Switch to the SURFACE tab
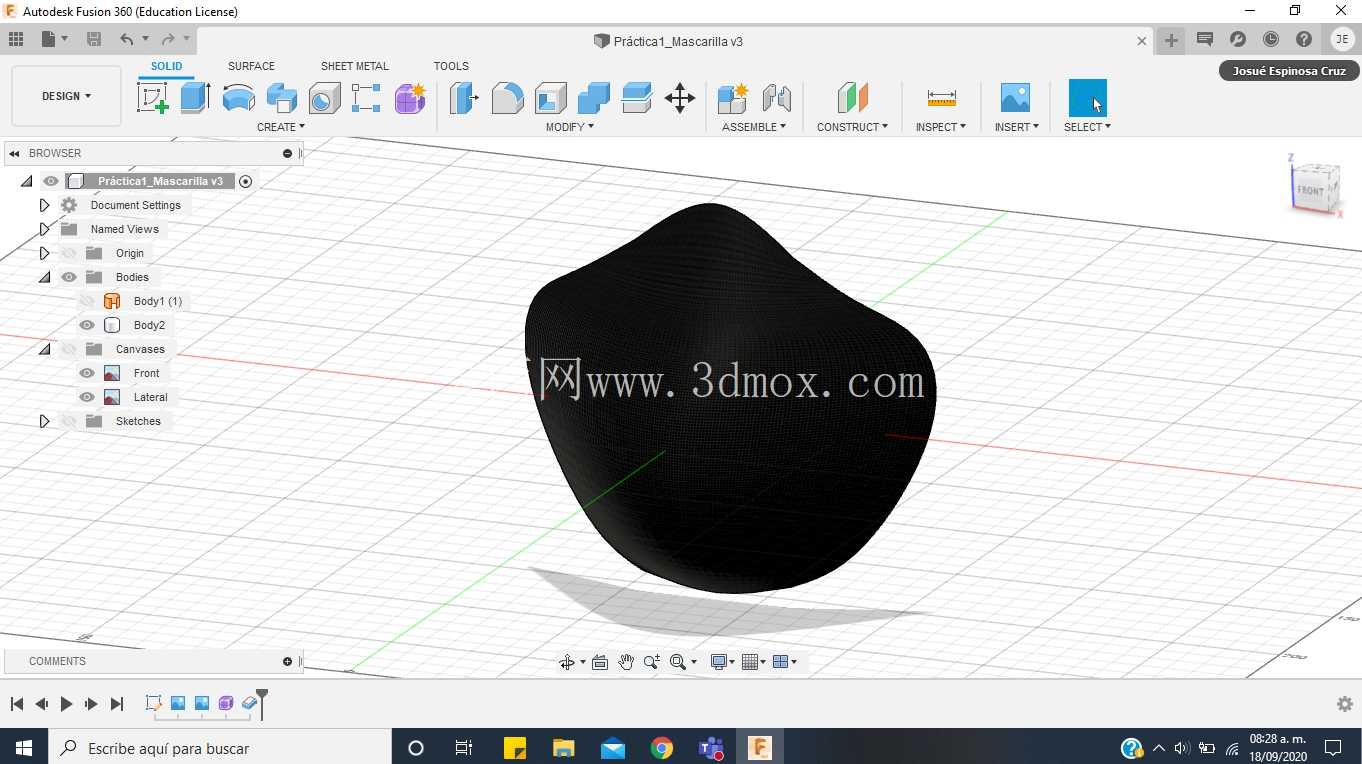 pos(251,66)
